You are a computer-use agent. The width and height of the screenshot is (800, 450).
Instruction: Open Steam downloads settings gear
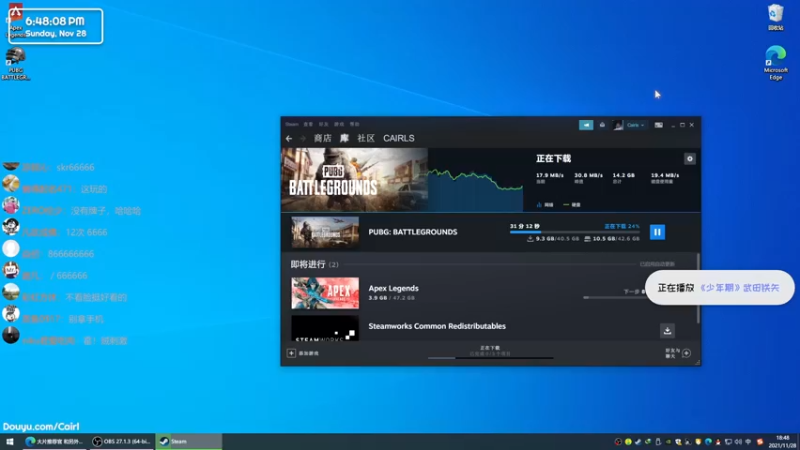pyautogui.click(x=689, y=159)
